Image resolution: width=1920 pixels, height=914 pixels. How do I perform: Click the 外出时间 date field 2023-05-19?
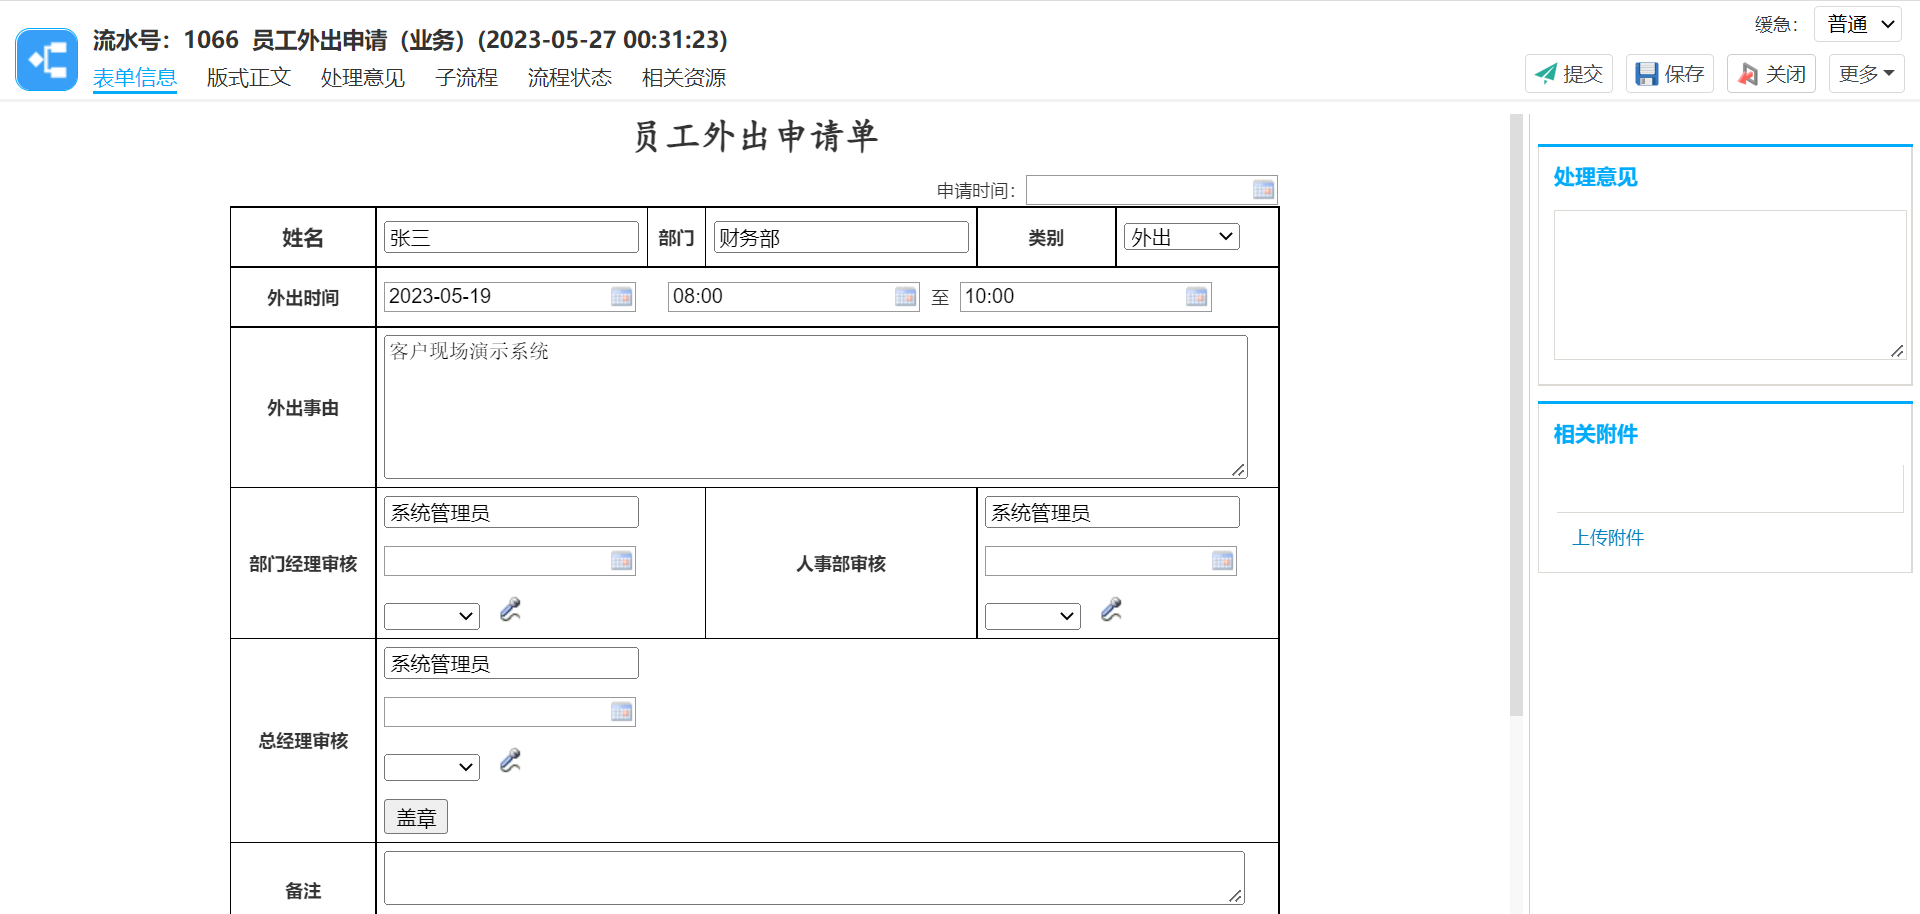pos(510,297)
